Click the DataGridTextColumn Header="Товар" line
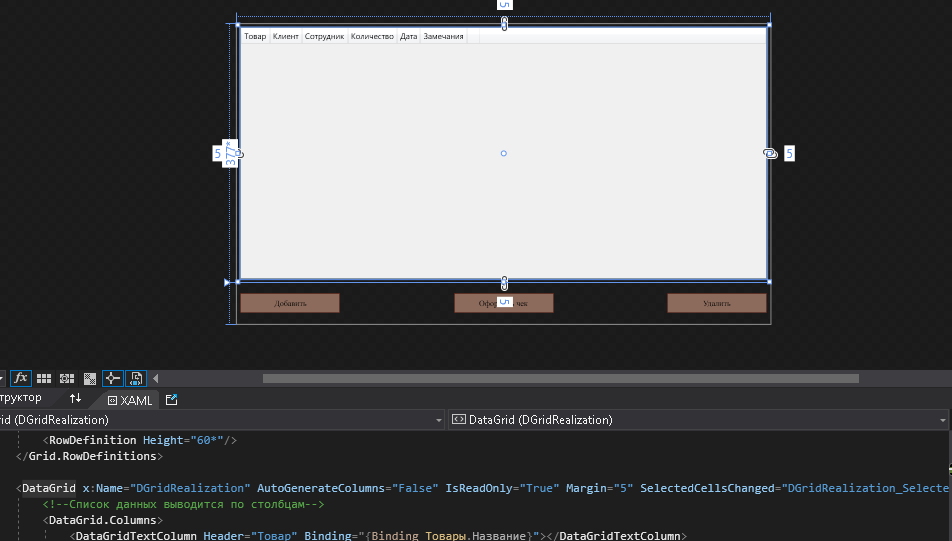This screenshot has height=541, width=952. (x=378, y=536)
